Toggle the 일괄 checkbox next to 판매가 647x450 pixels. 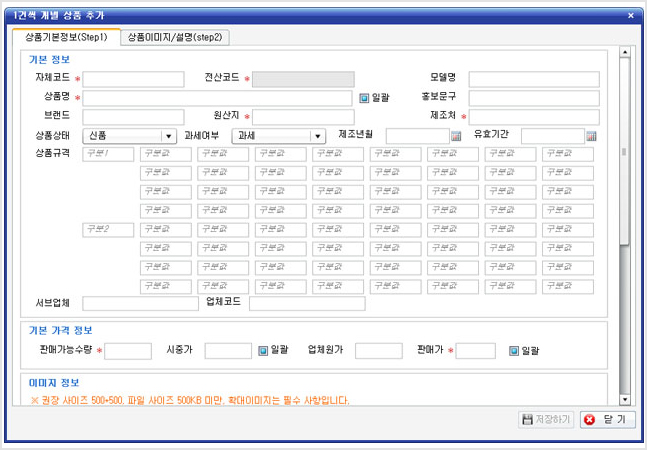point(514,351)
